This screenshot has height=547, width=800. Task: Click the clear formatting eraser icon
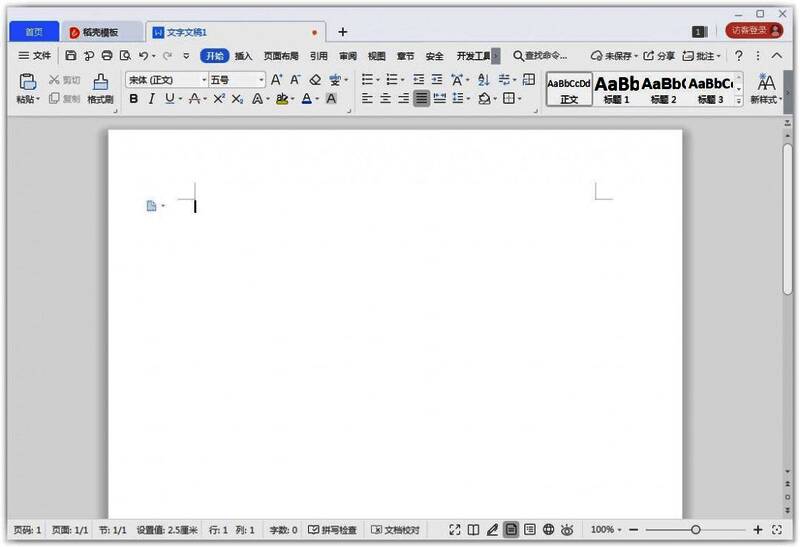[315, 79]
